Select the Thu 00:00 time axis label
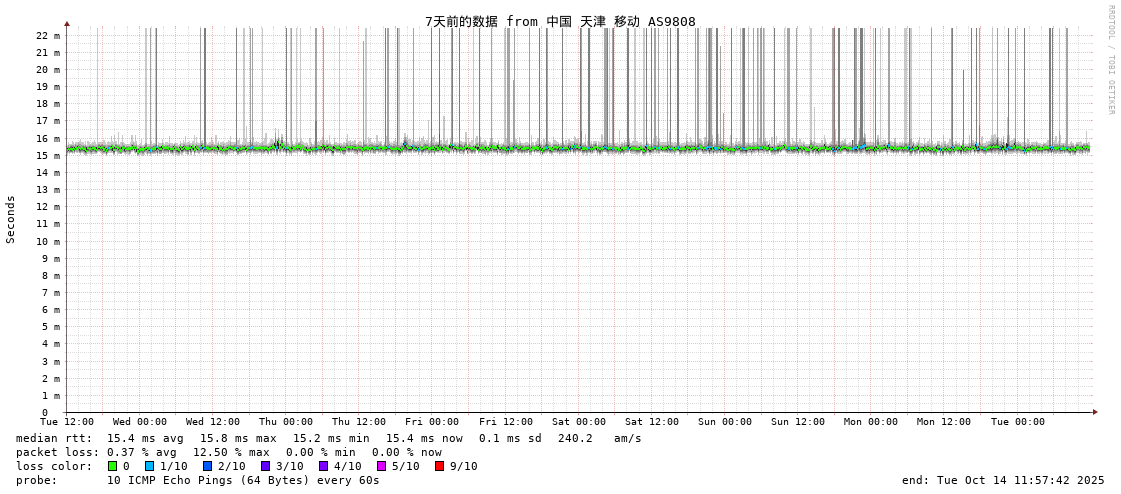Screen dimensions: 1121x494 pos(286,422)
